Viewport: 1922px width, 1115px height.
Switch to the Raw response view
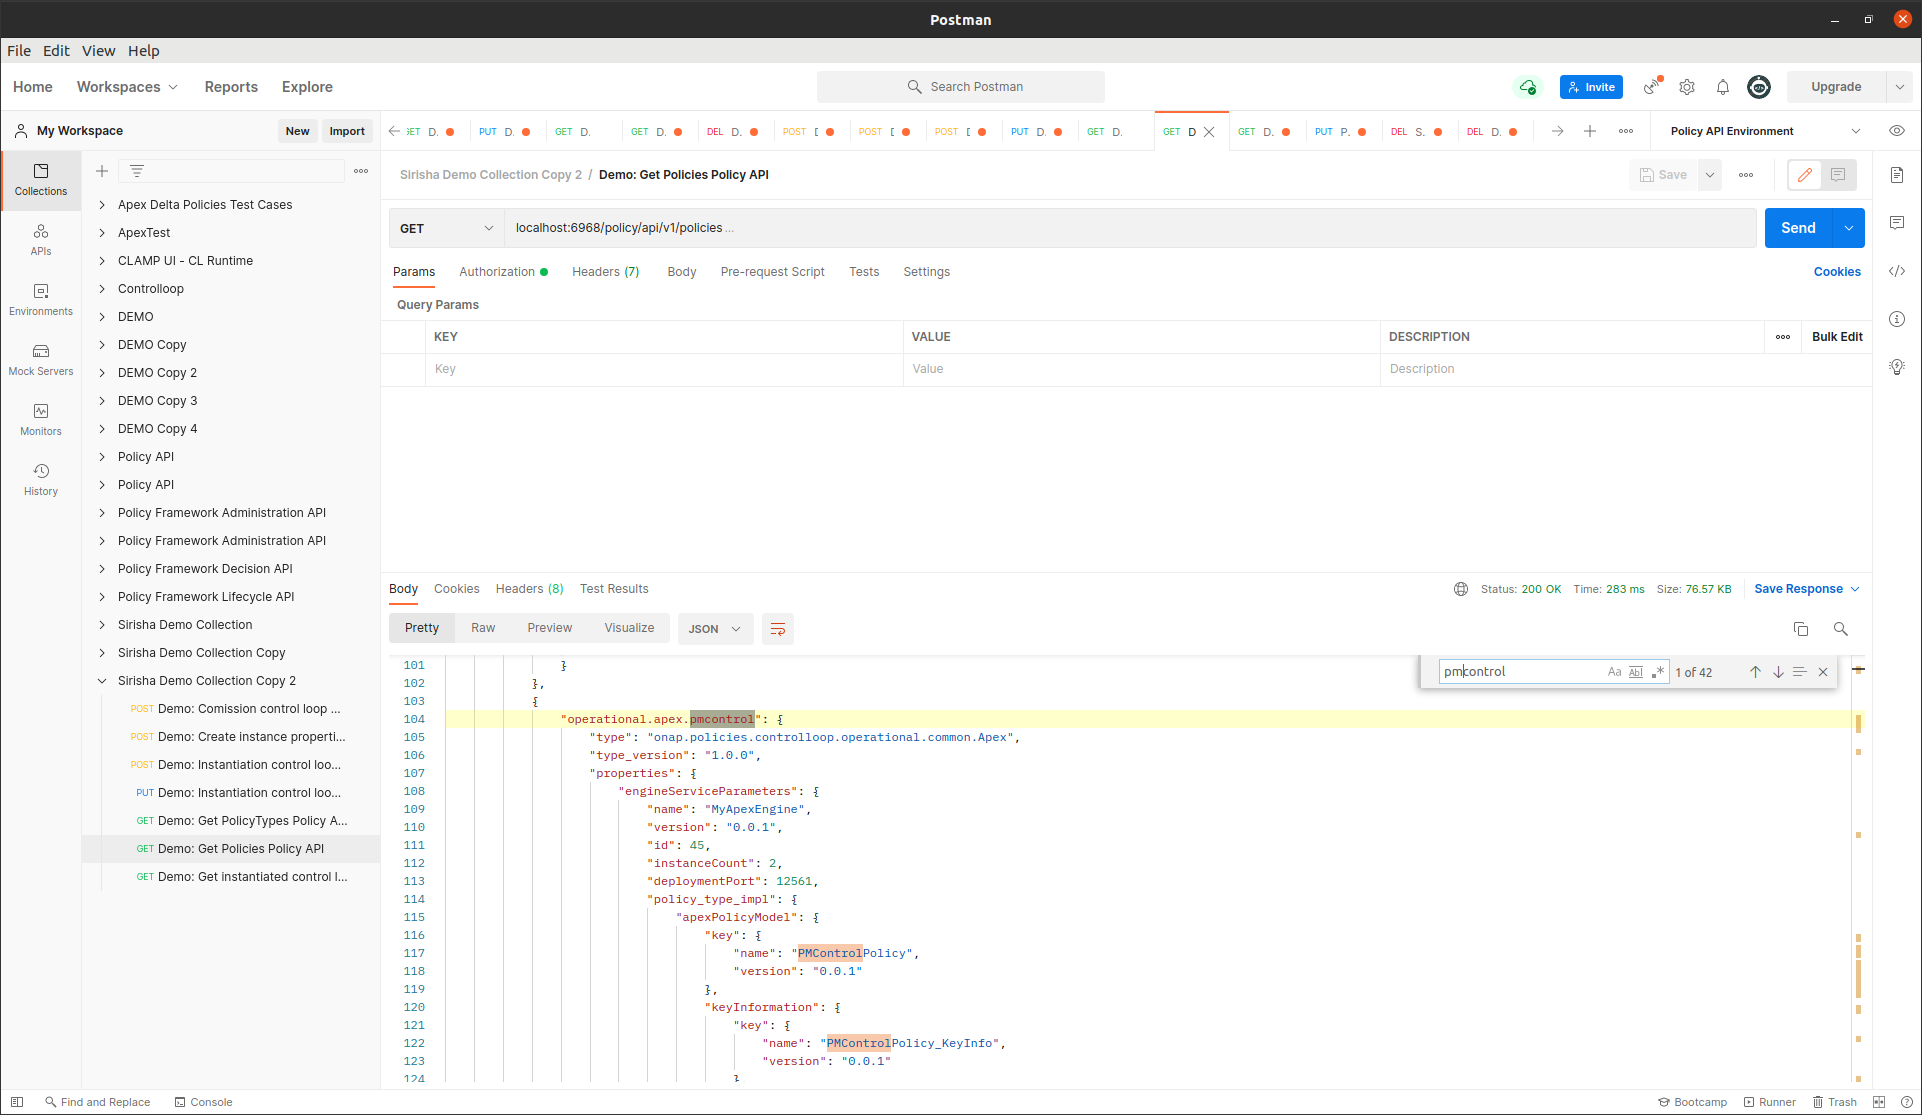click(483, 628)
